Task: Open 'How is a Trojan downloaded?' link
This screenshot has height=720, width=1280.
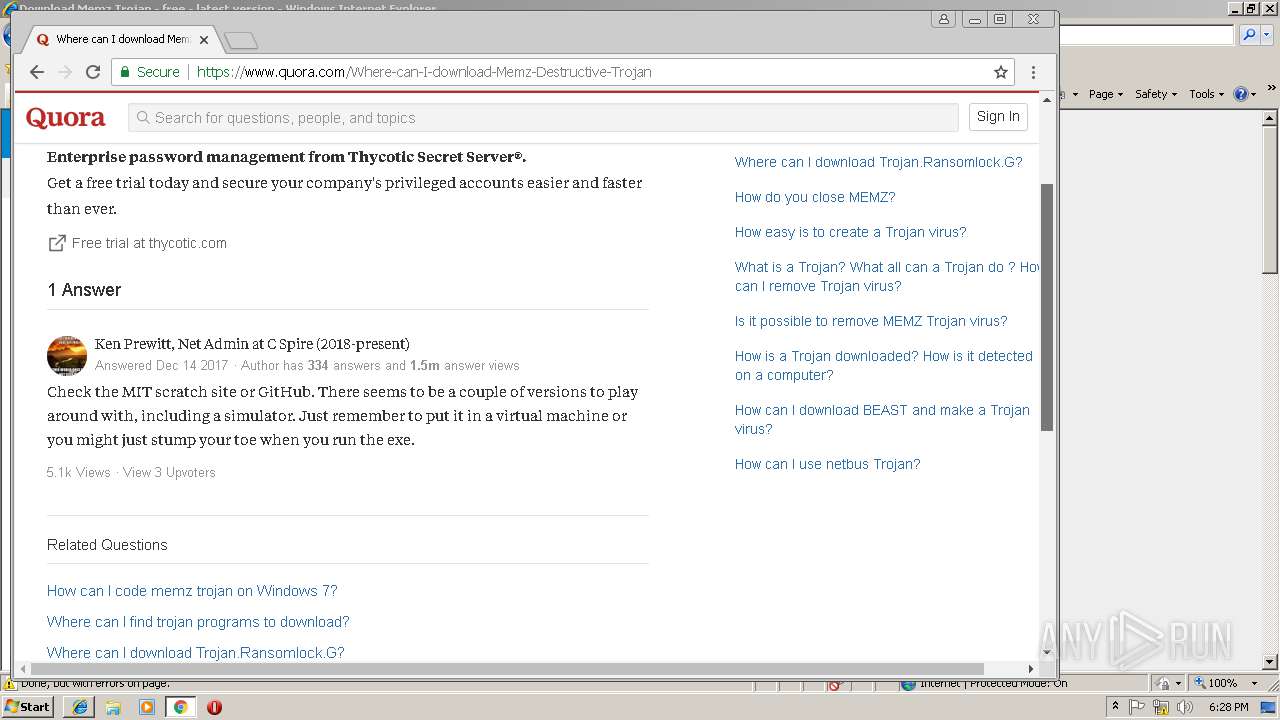Action: click(x=884, y=366)
